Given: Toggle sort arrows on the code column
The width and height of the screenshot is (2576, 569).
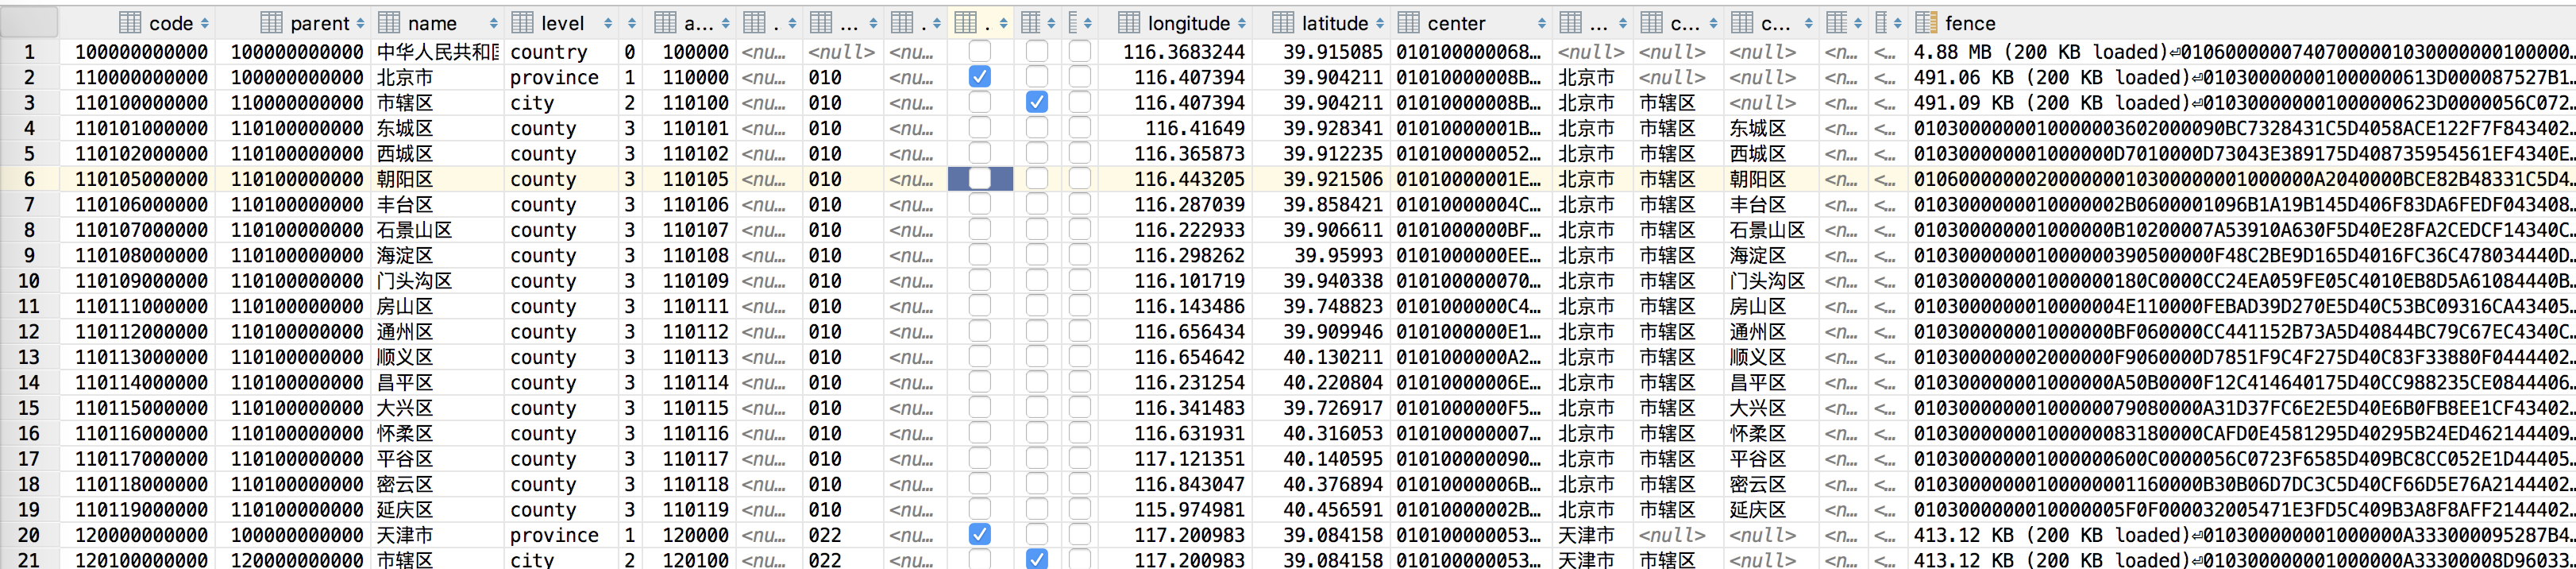Looking at the screenshot, I should point(205,23).
